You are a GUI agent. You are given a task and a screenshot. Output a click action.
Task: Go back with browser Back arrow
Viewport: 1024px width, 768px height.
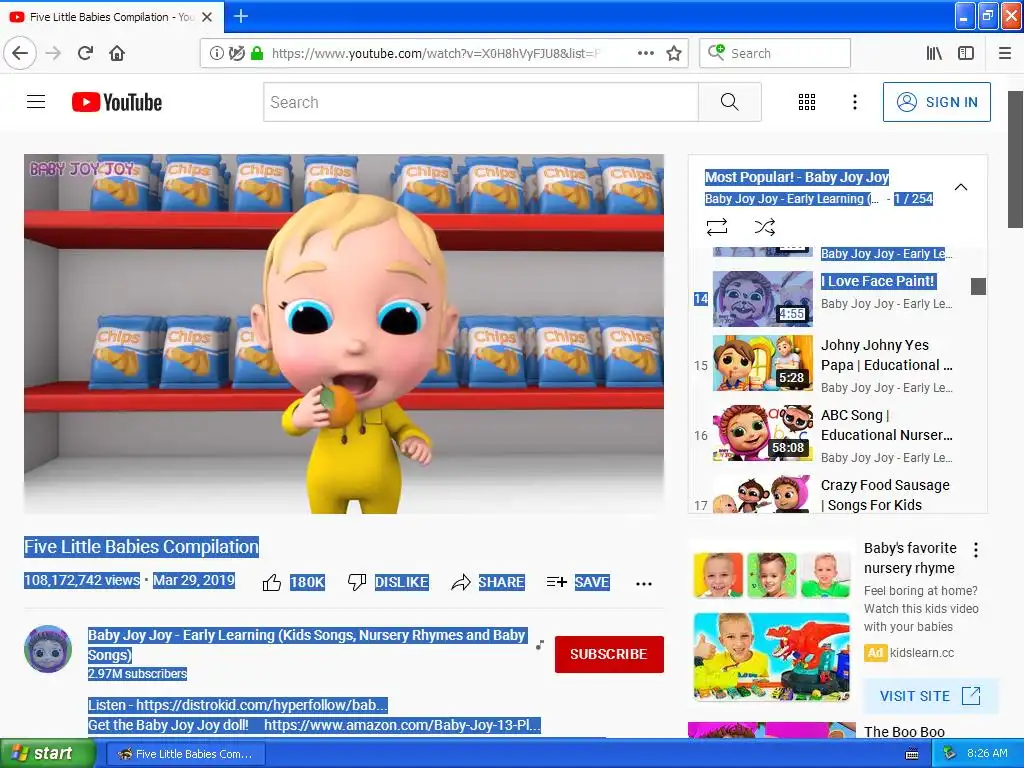pos(20,53)
